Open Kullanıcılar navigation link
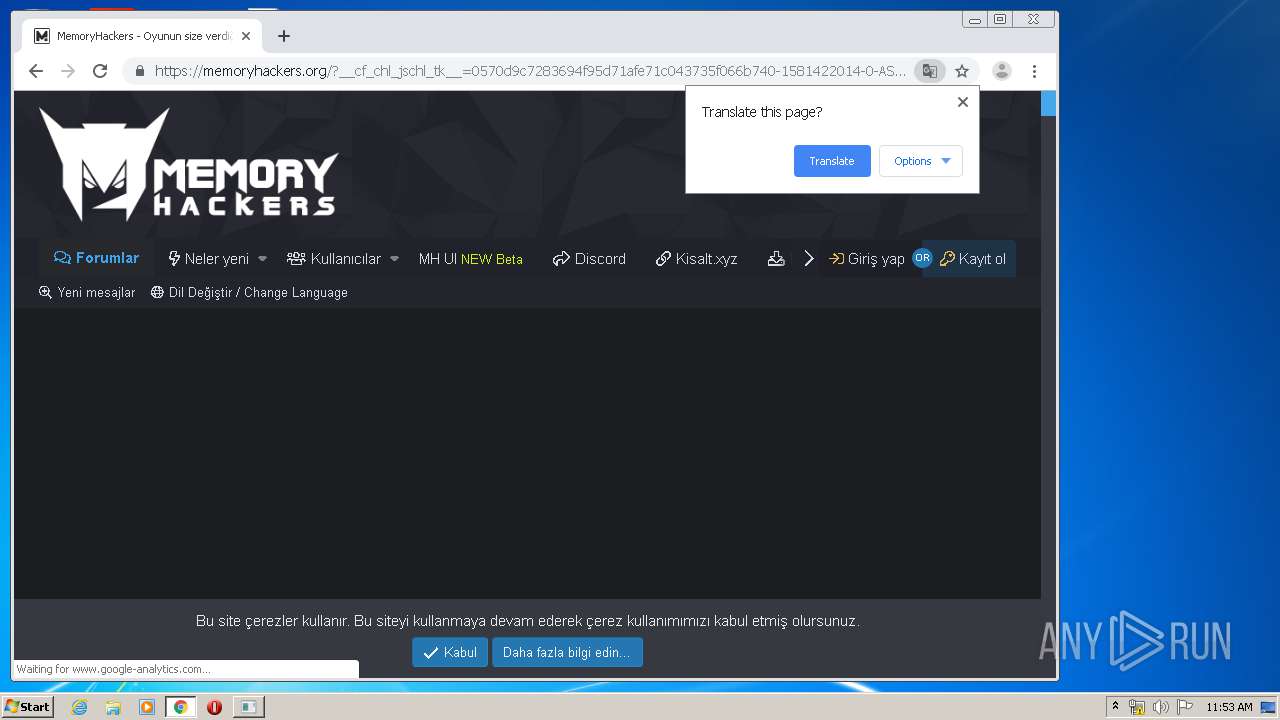Image resolution: width=1280 pixels, height=720 pixels. [334, 259]
